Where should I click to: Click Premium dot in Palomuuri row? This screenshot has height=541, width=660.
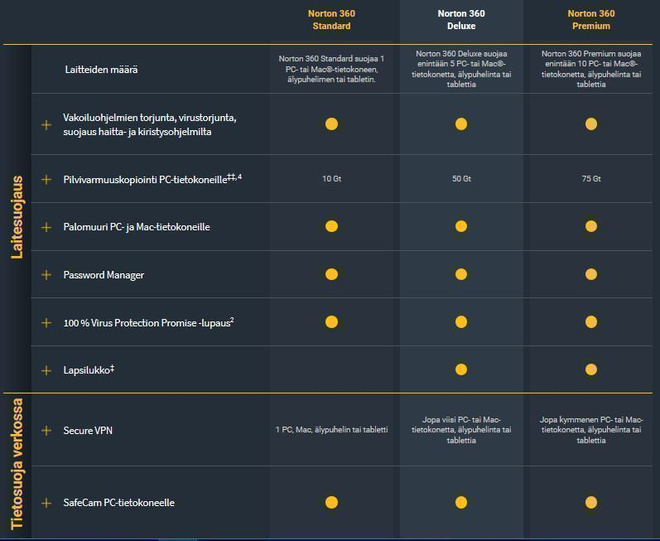pyautogui.click(x=591, y=227)
